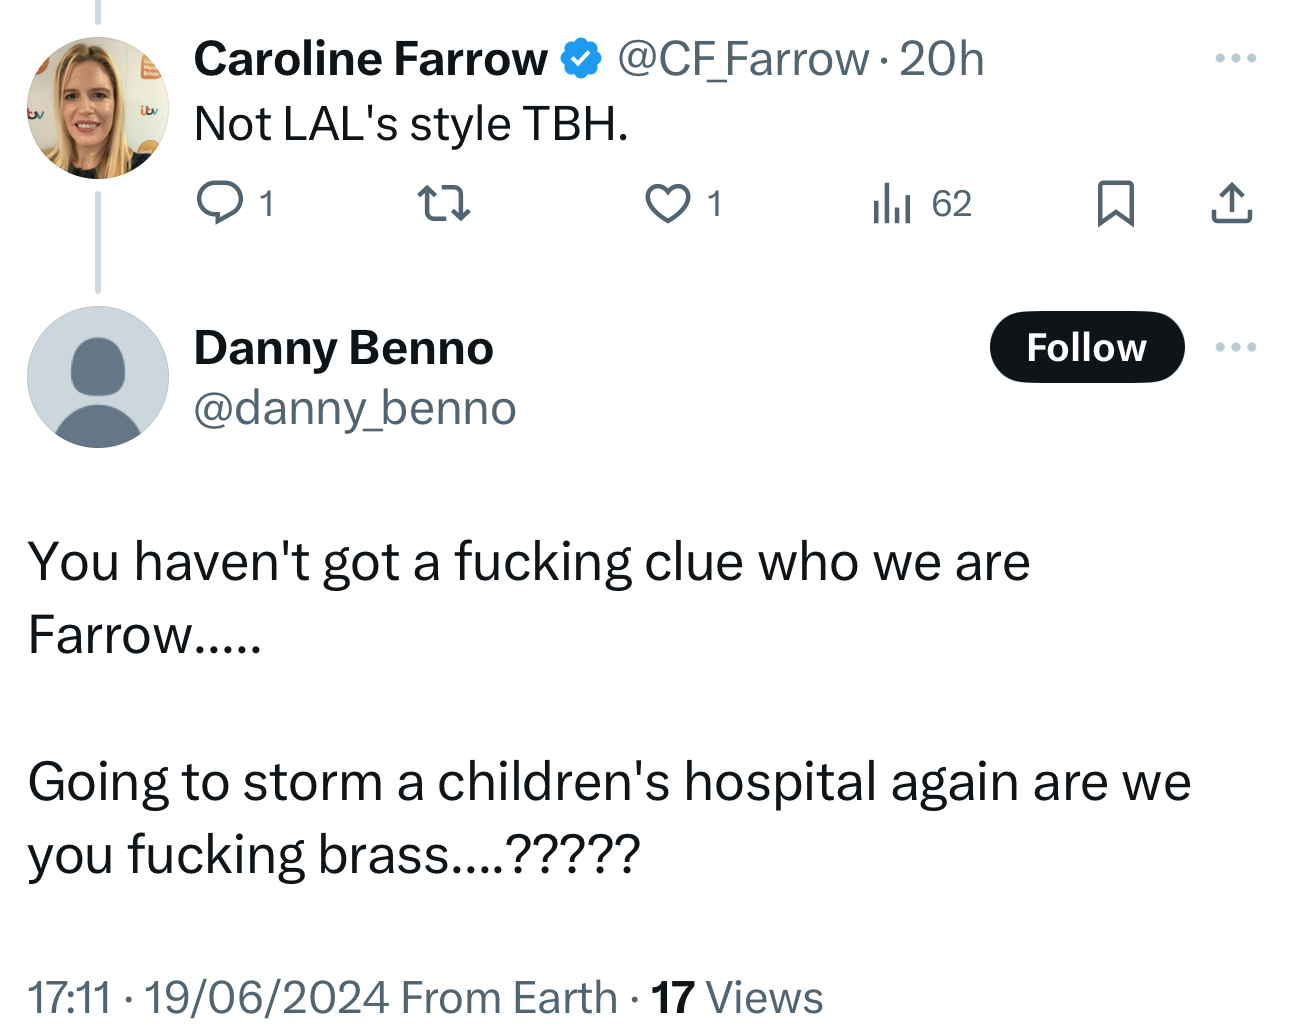1290x1035 pixels.
Task: Click the Caroline Farrow display name
Action: 370,59
